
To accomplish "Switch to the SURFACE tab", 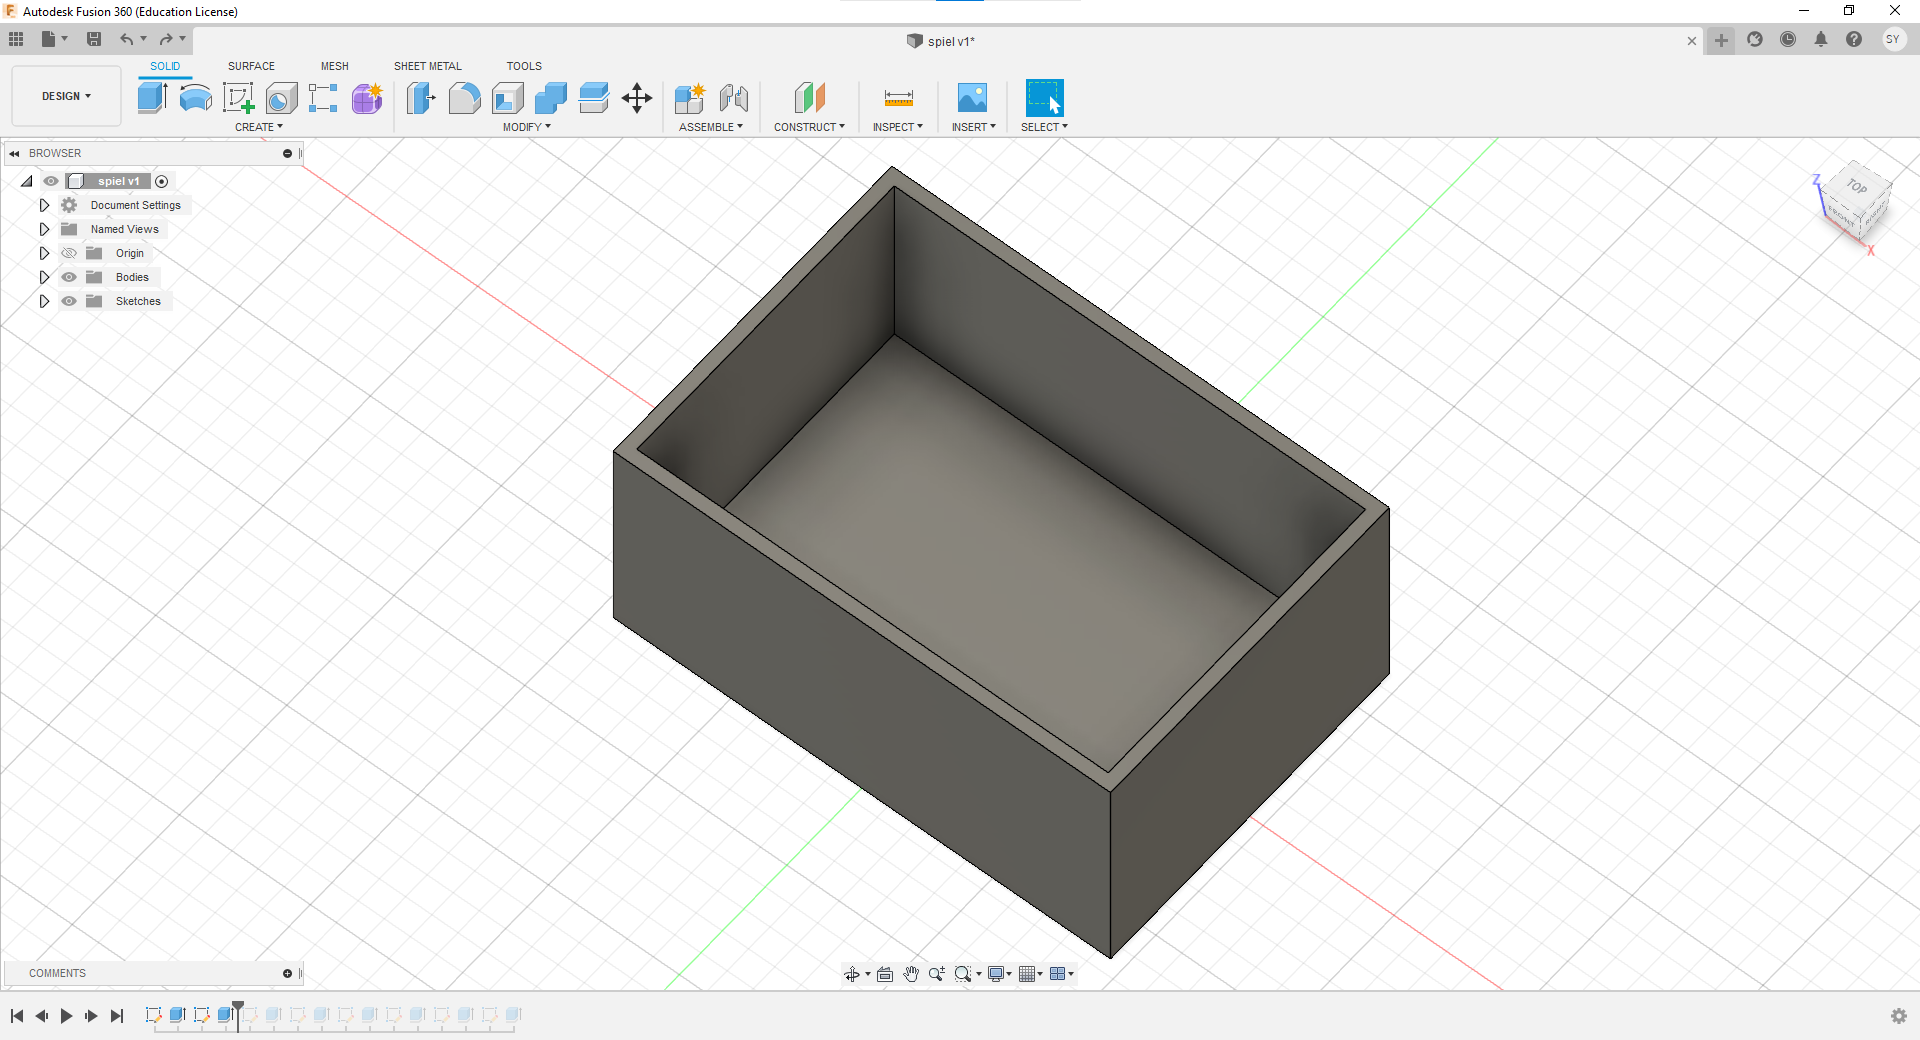I will point(251,66).
